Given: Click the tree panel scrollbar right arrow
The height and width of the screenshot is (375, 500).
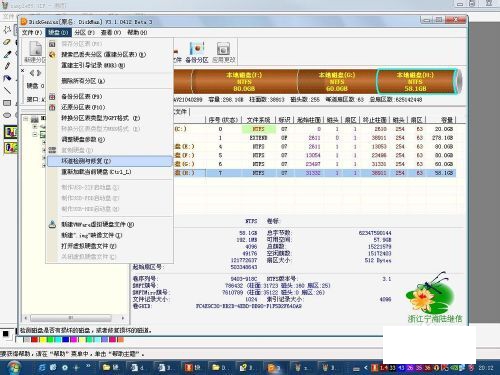Looking at the screenshot, I should 123,318.
